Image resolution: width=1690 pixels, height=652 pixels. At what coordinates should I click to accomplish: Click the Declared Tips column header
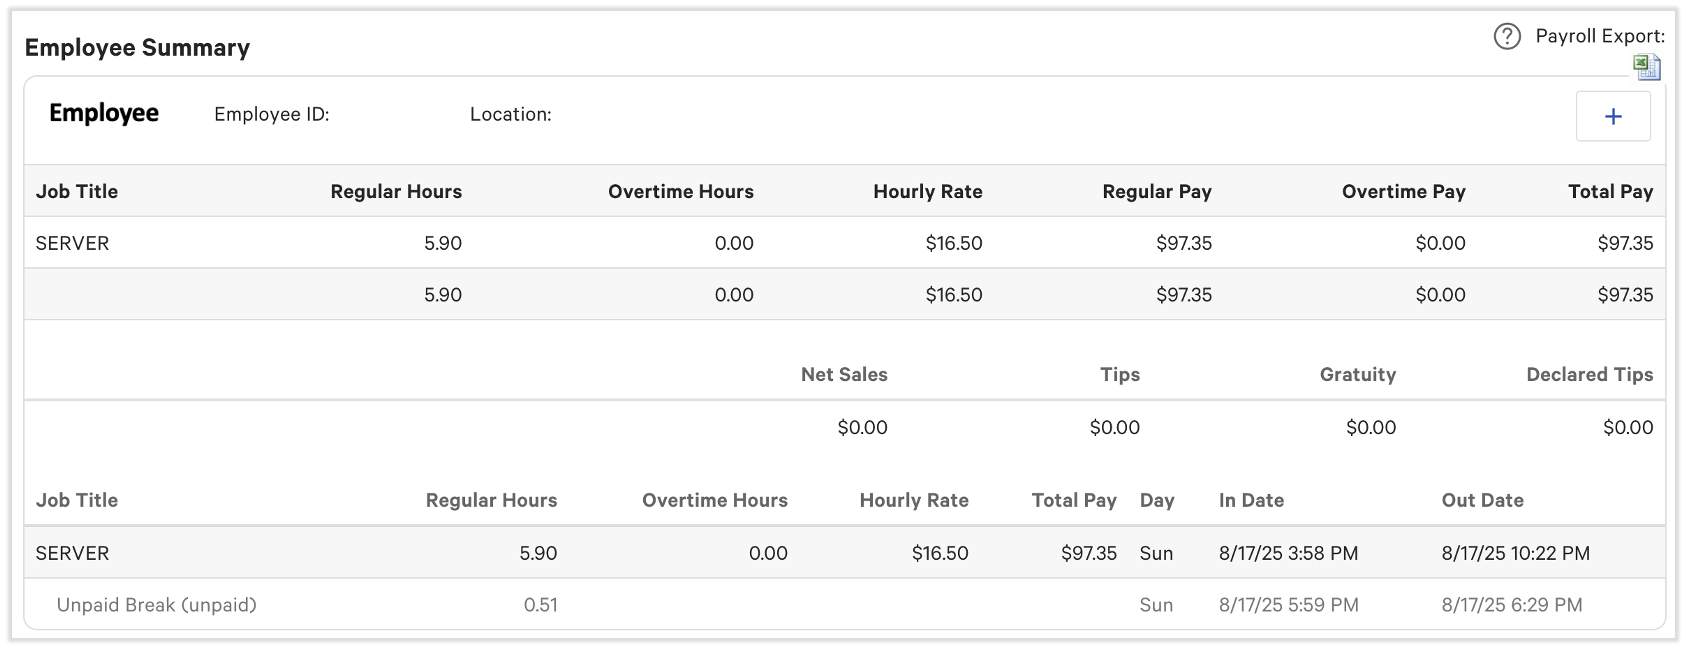coord(1589,375)
